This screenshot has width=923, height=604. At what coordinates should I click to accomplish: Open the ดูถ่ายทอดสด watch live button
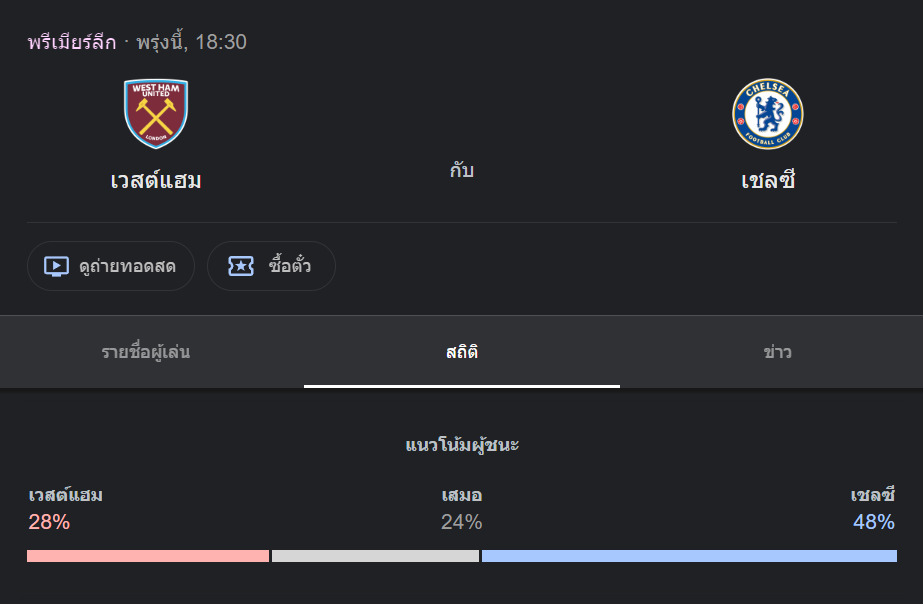tap(111, 266)
